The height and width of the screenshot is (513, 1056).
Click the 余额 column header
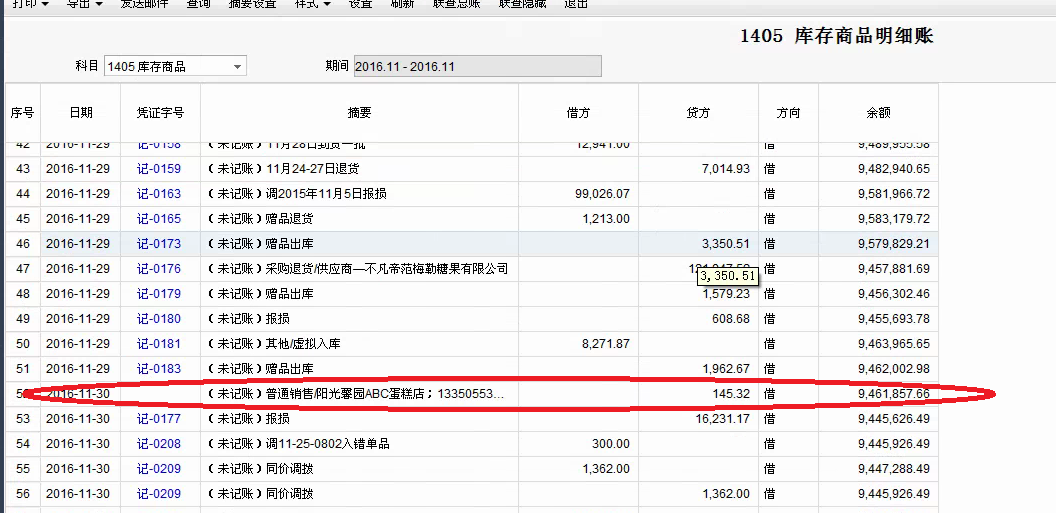(878, 113)
